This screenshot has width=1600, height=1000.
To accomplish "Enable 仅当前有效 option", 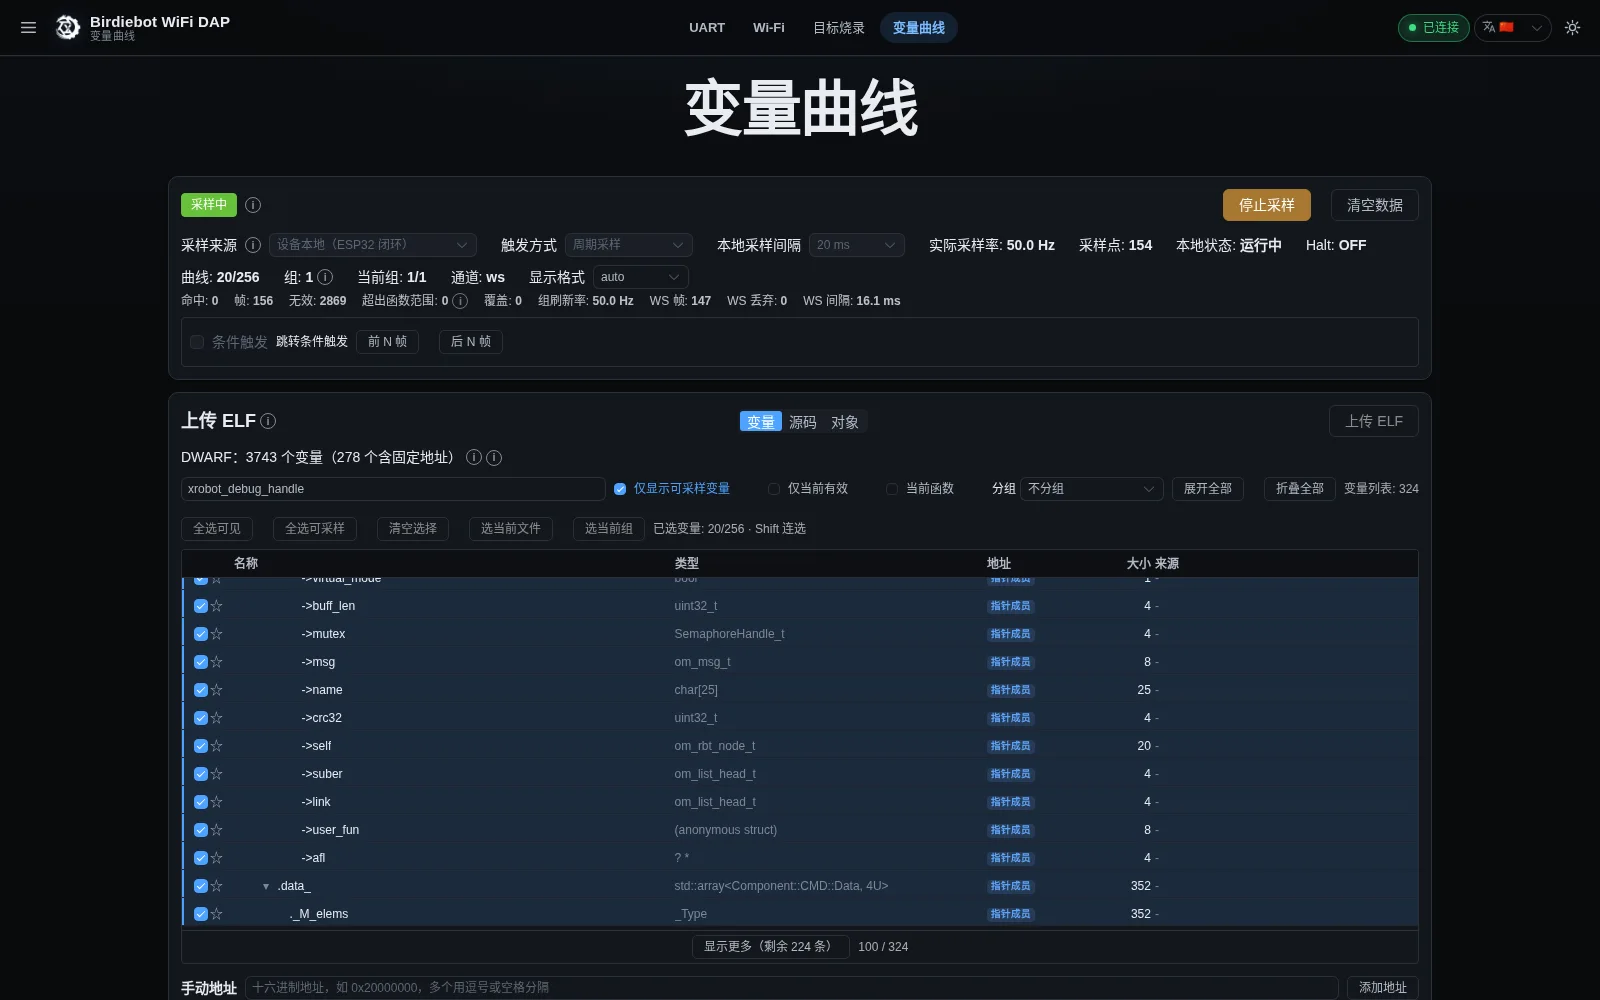I will (774, 489).
